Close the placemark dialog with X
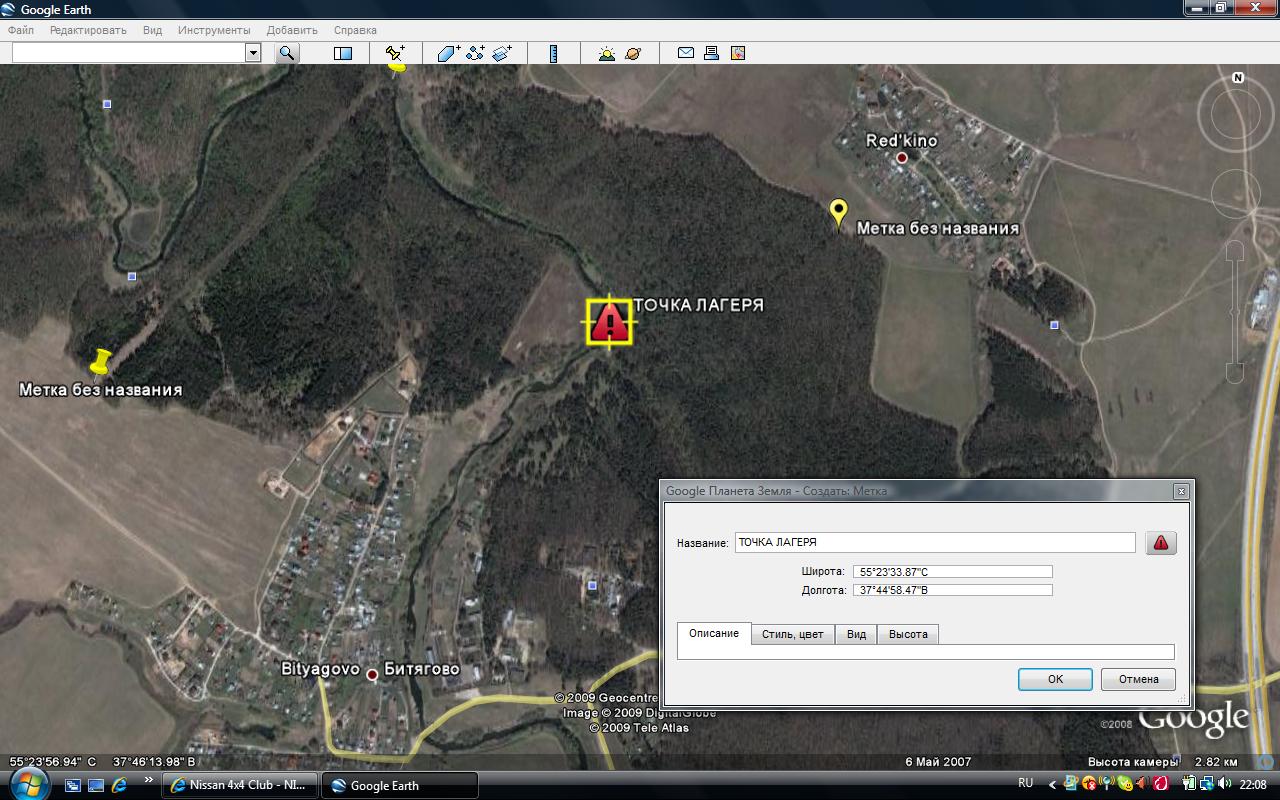Image resolution: width=1280 pixels, height=800 pixels. [x=1181, y=491]
